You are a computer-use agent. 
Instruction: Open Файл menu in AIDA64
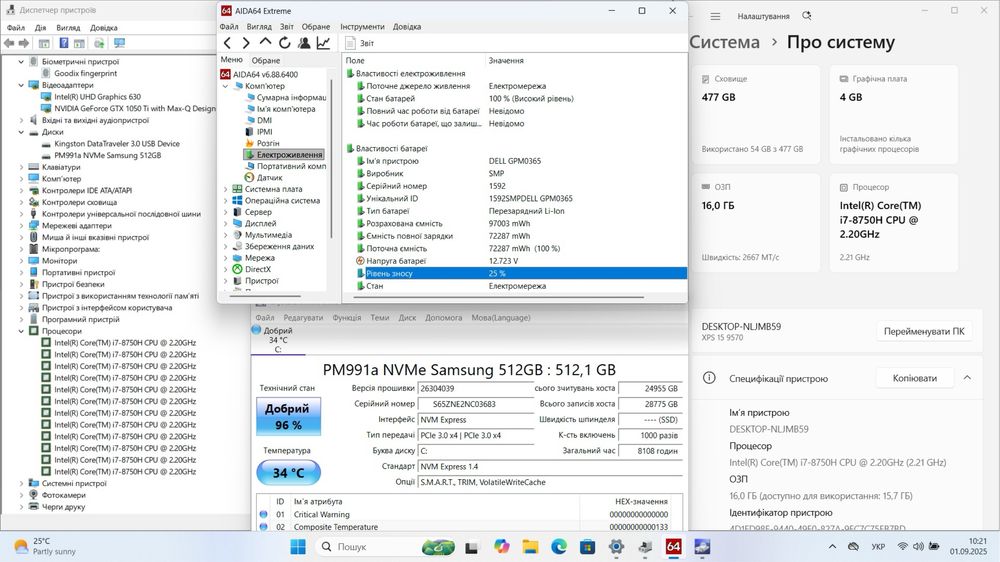tap(229, 27)
